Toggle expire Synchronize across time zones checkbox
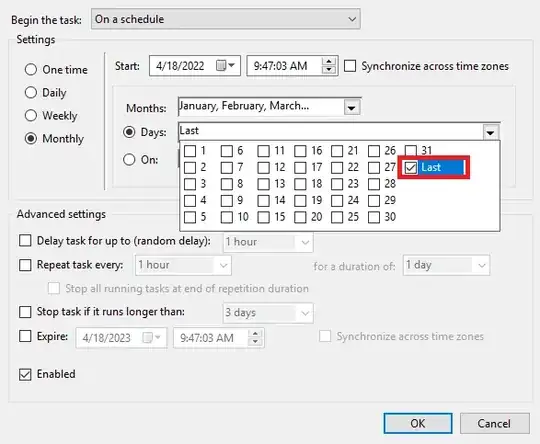 tap(325, 336)
